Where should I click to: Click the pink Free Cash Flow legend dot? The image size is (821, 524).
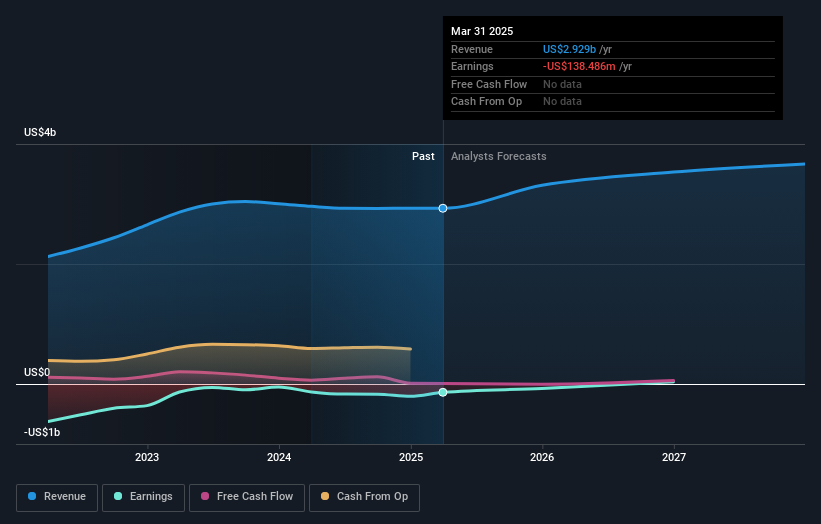pos(205,496)
